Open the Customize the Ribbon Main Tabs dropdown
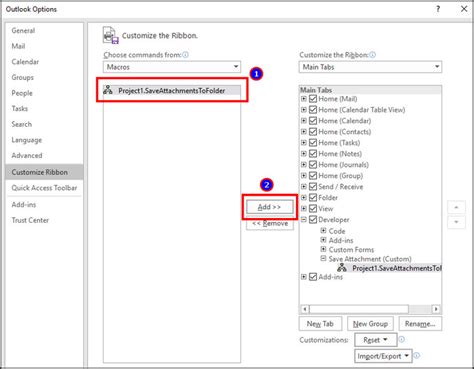Image resolution: width=474 pixels, height=369 pixels. pos(370,67)
